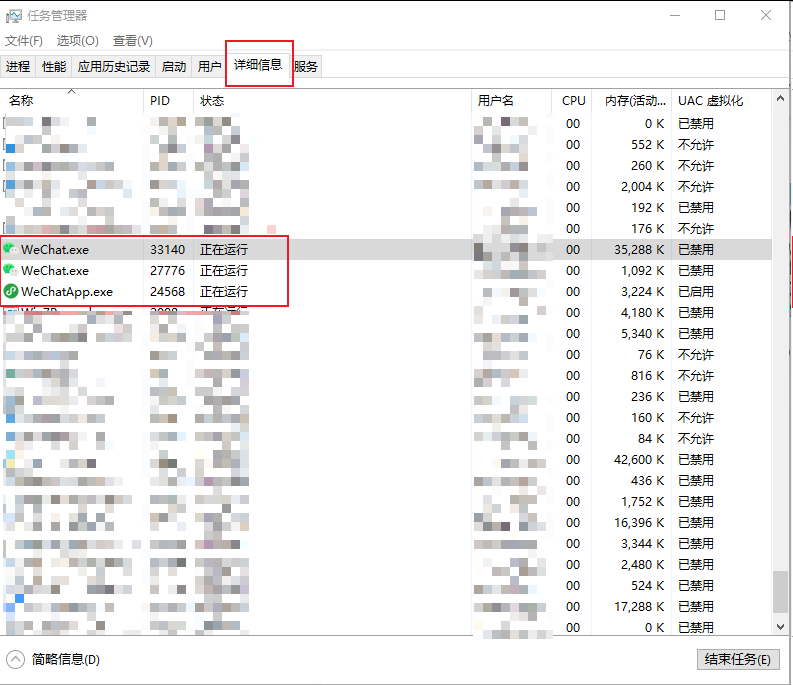Maximize the Task Manager window
793x685 pixels.
pos(720,16)
